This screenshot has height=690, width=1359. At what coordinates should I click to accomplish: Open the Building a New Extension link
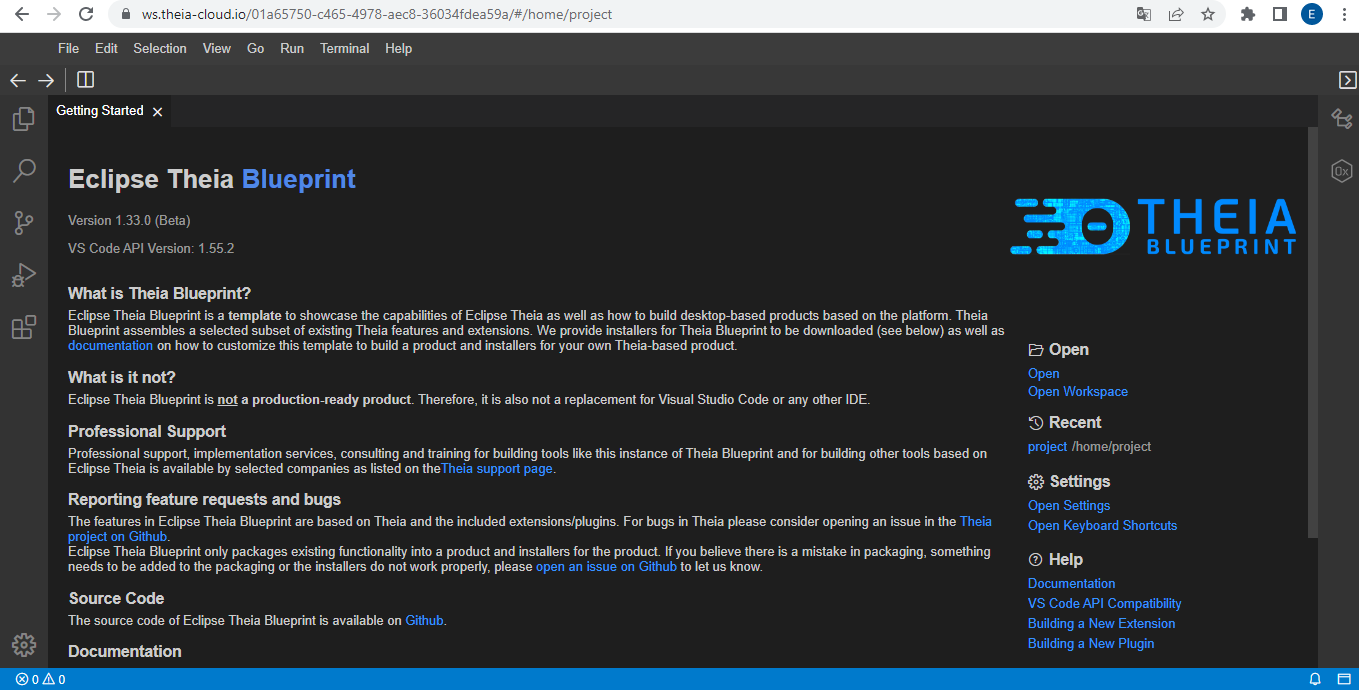tap(1102, 623)
